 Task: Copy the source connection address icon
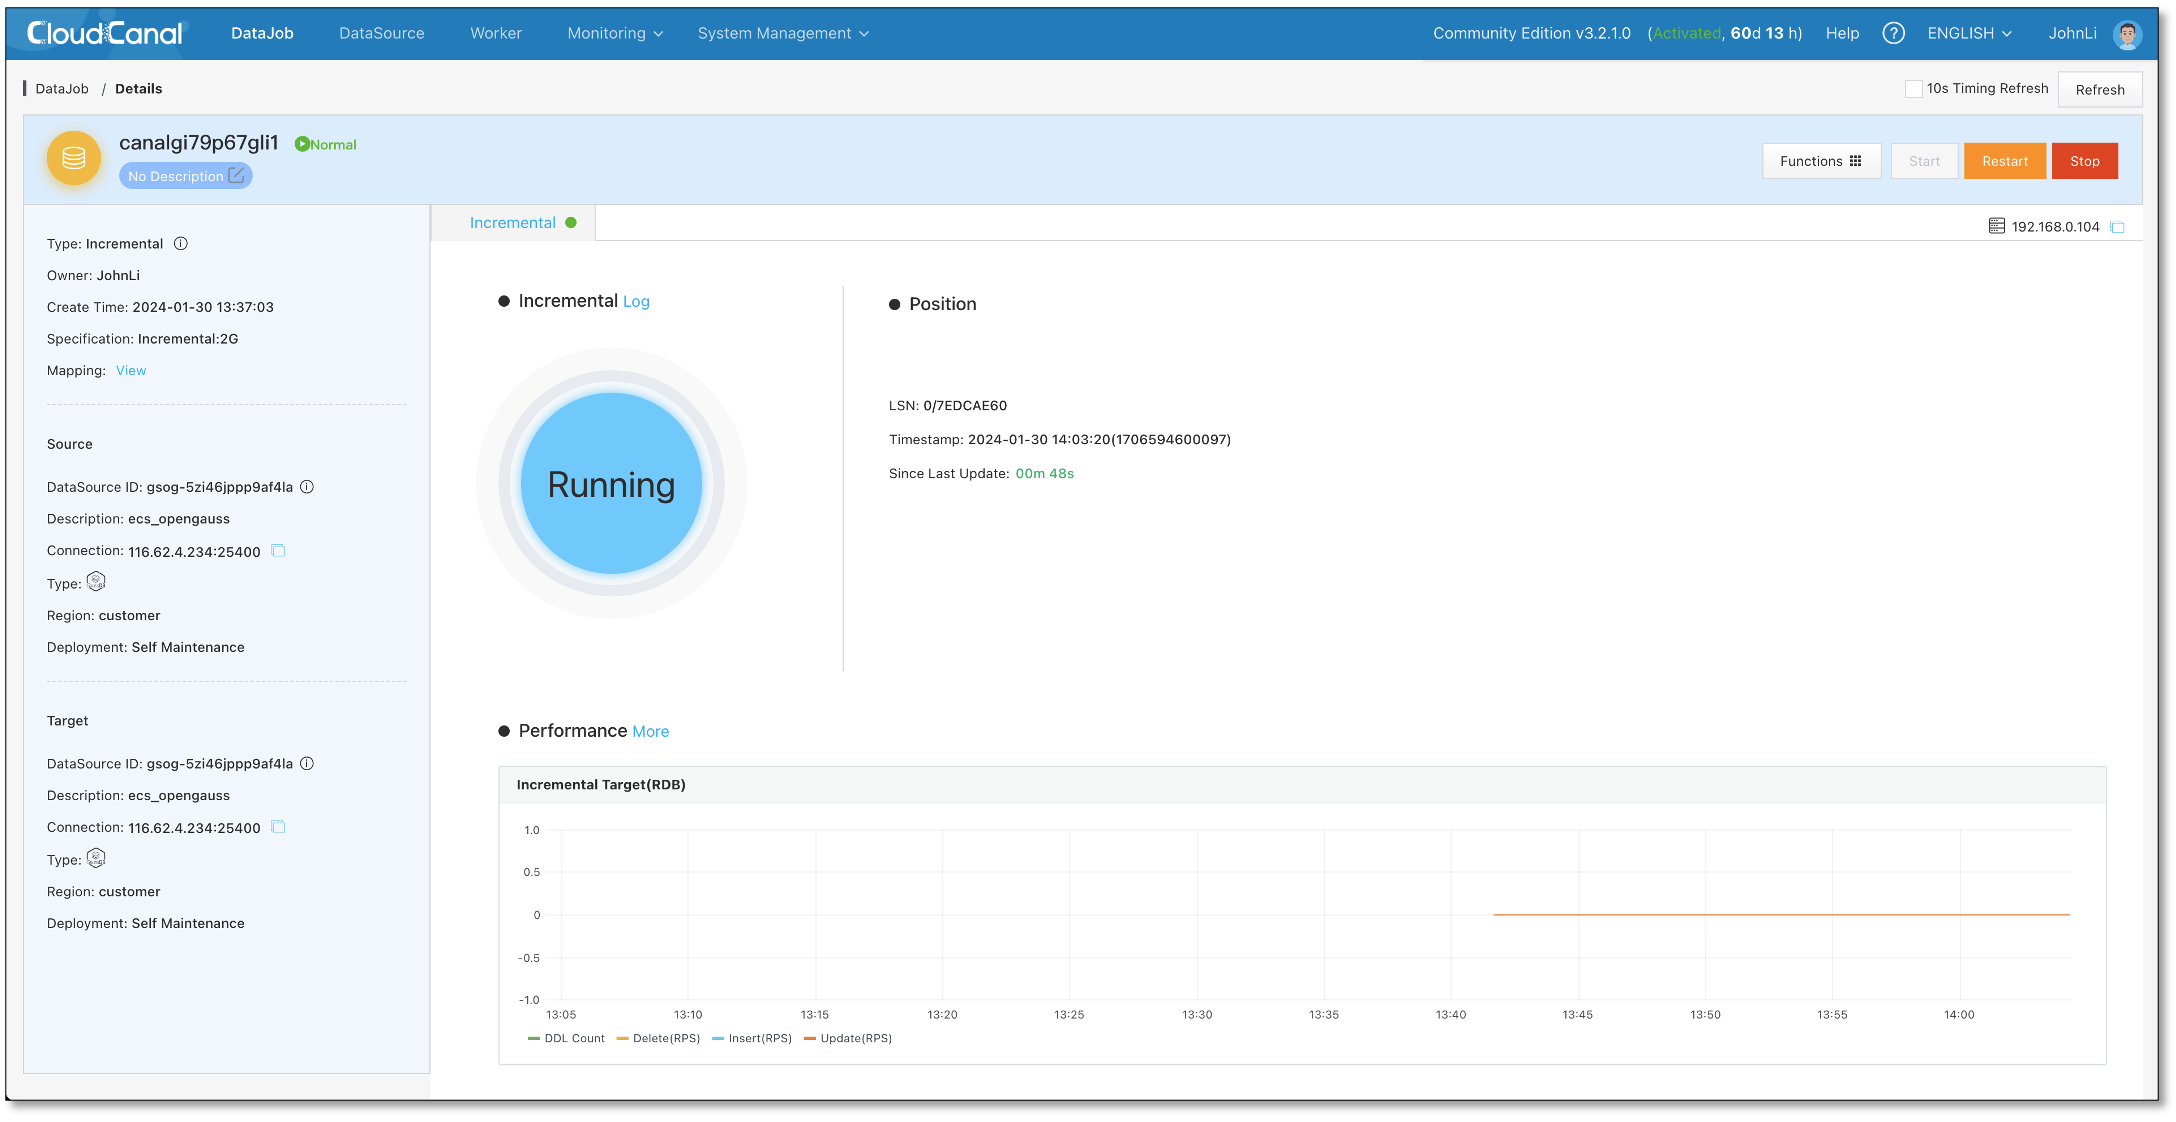point(279,551)
